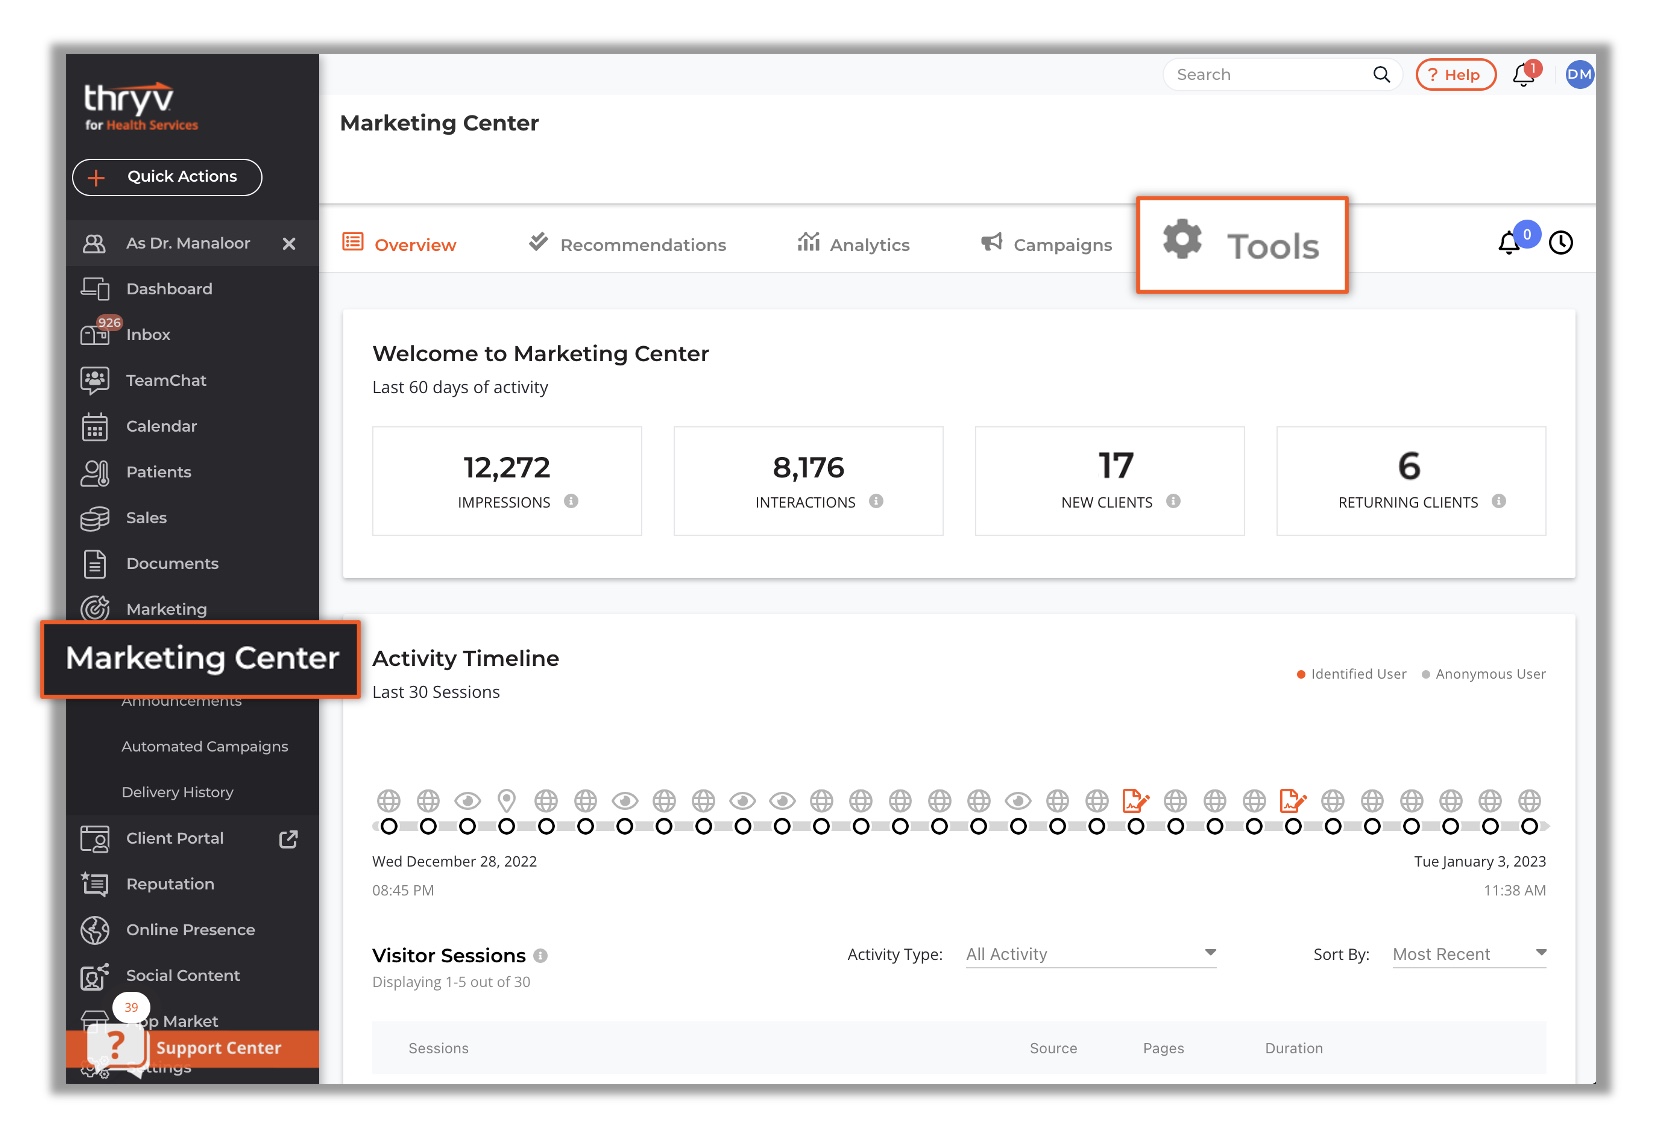This screenshot has width=1658, height=1136.
Task: Click the 12,272 Impressions card
Action: click(507, 481)
